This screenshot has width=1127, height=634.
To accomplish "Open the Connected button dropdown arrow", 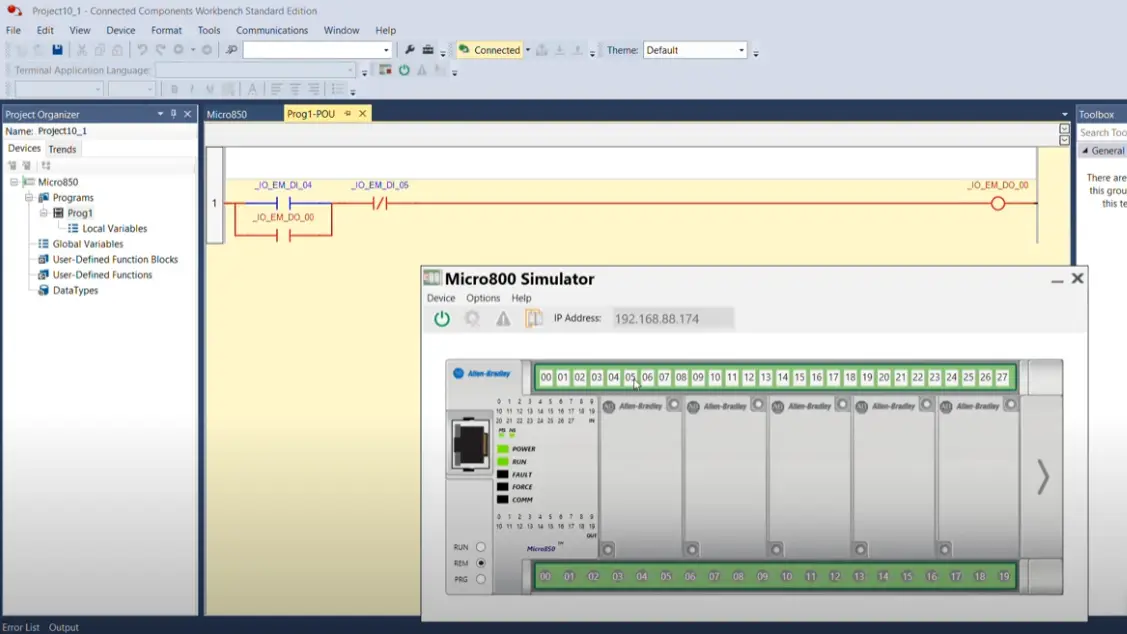I will coord(528,50).
